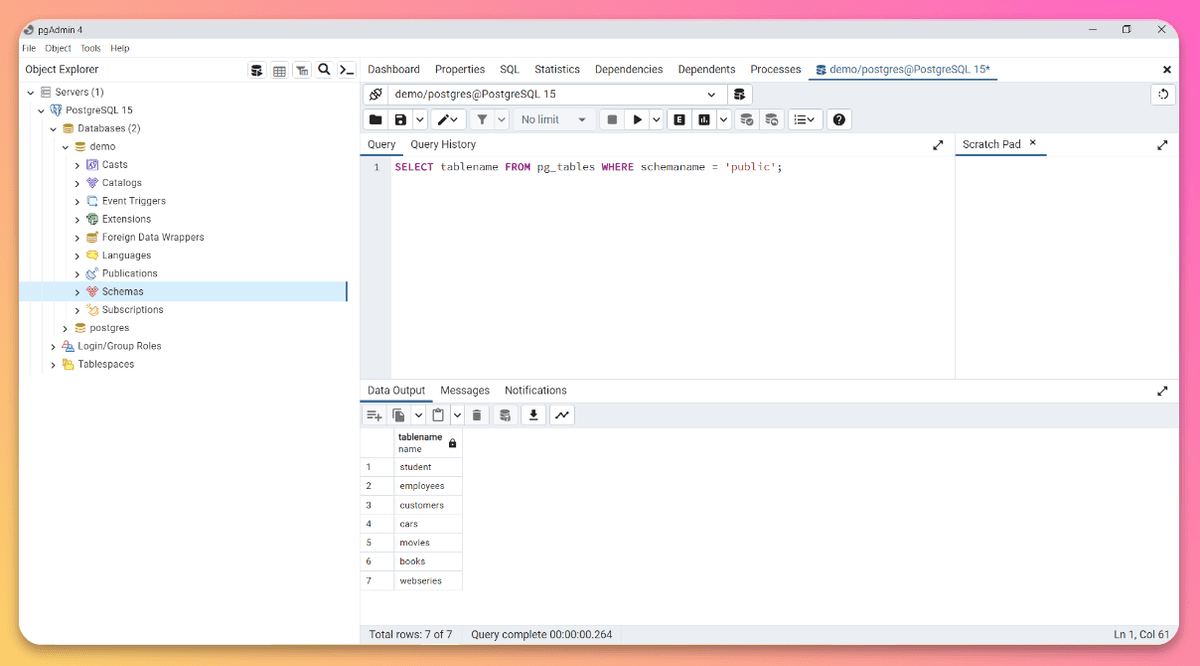Copy selected rows with the copy icon
This screenshot has width=1200, height=666.
tap(399, 415)
